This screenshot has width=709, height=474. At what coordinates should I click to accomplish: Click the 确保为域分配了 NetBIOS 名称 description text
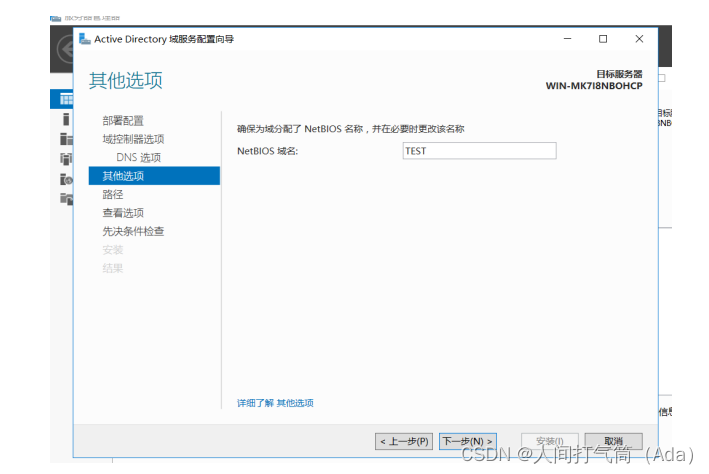[x=350, y=129]
